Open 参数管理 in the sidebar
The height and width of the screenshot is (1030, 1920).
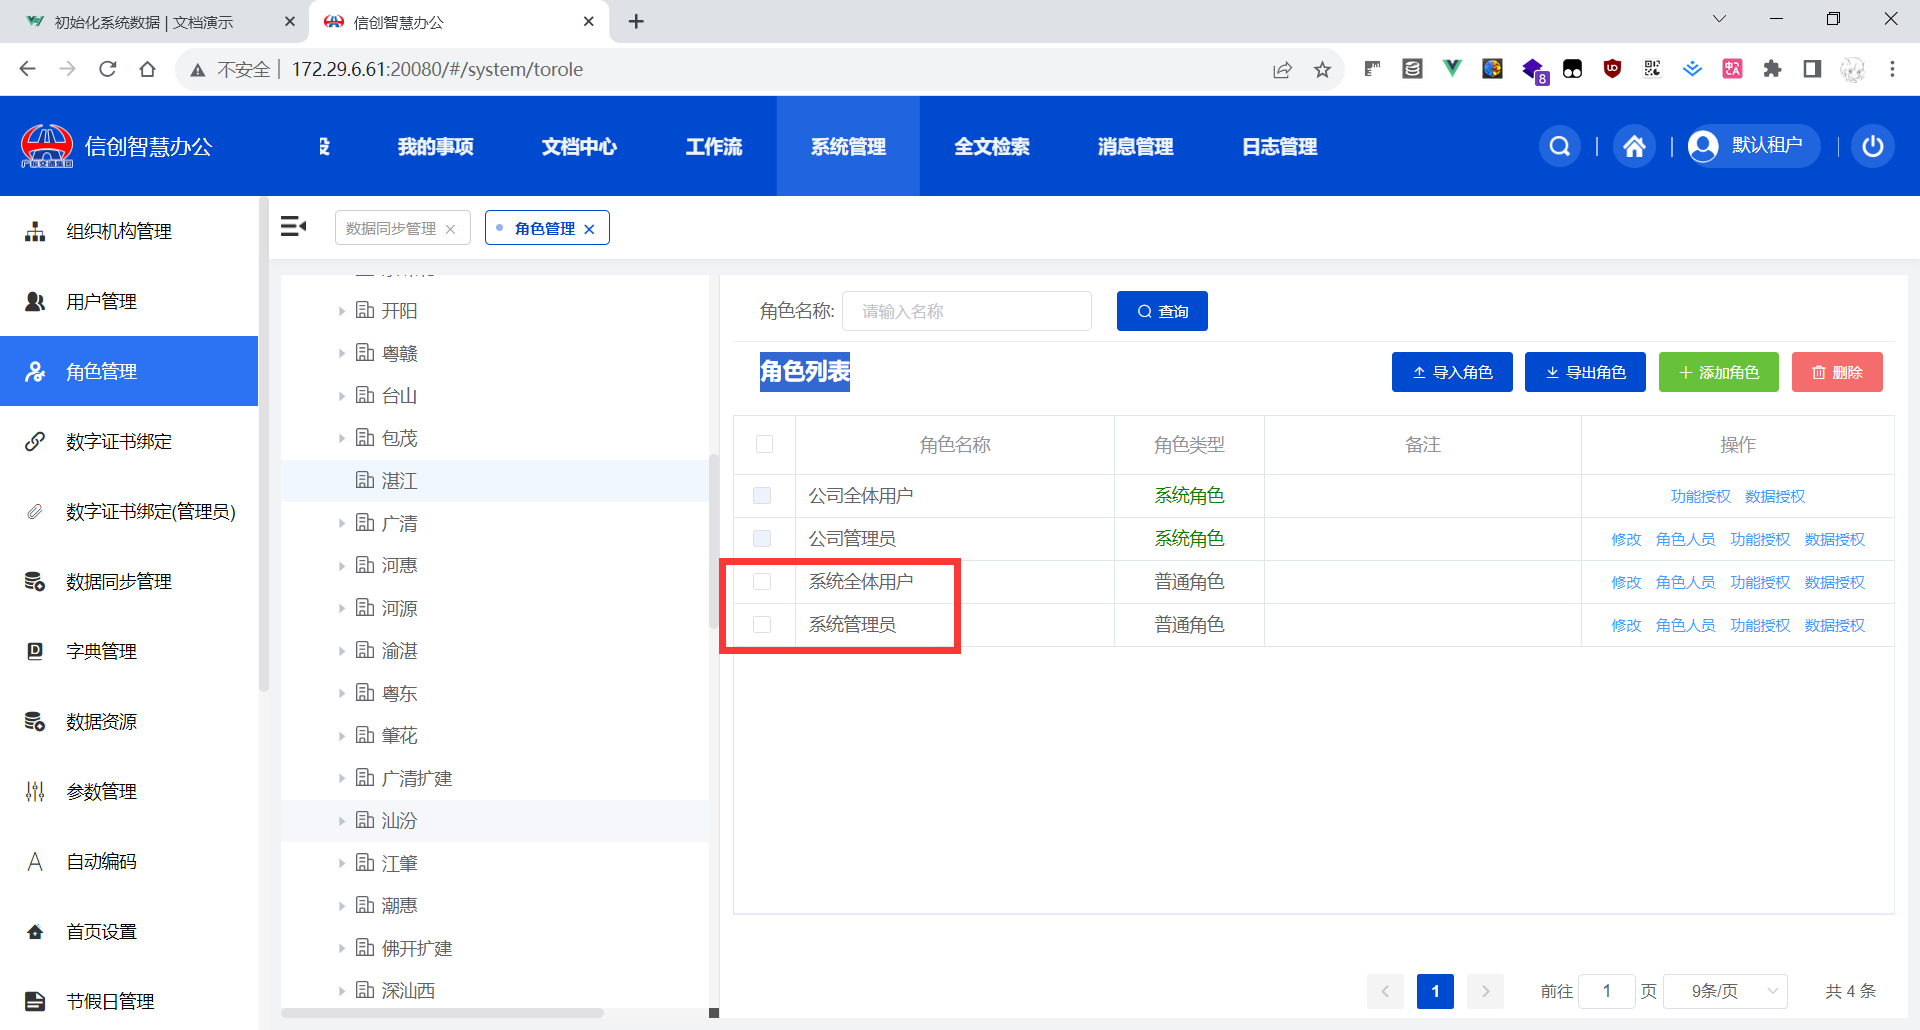point(129,791)
